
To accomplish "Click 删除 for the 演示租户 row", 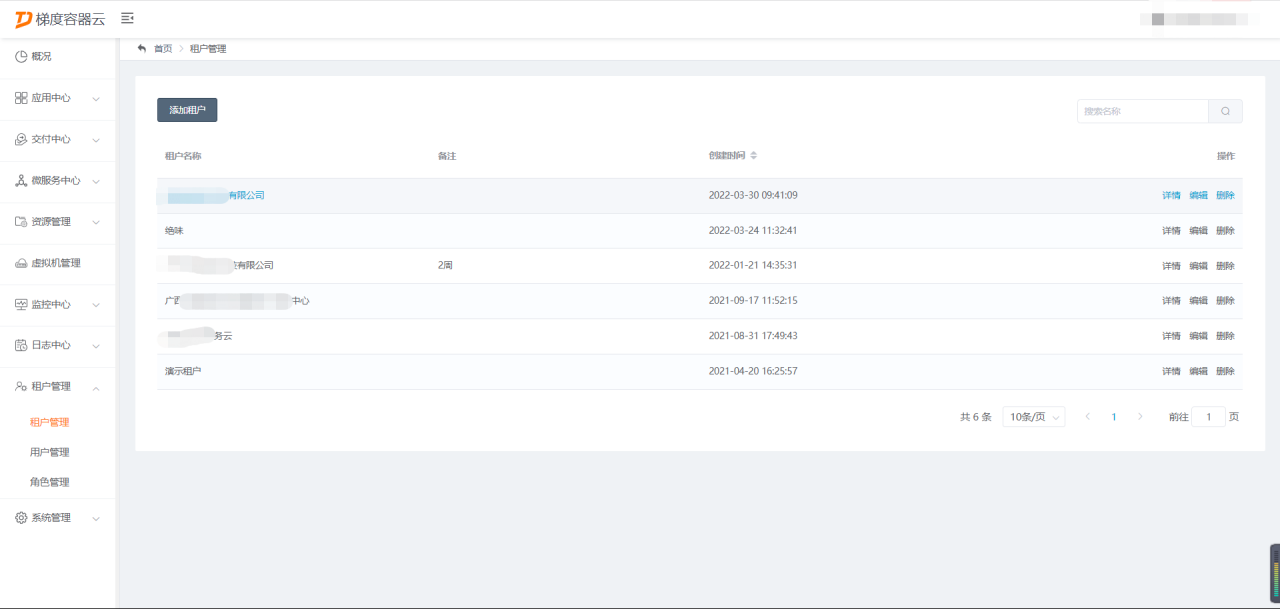I will pyautogui.click(x=1225, y=371).
